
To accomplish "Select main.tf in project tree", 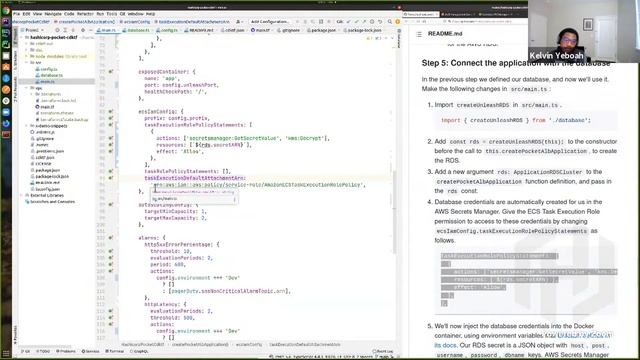I will point(47,107).
